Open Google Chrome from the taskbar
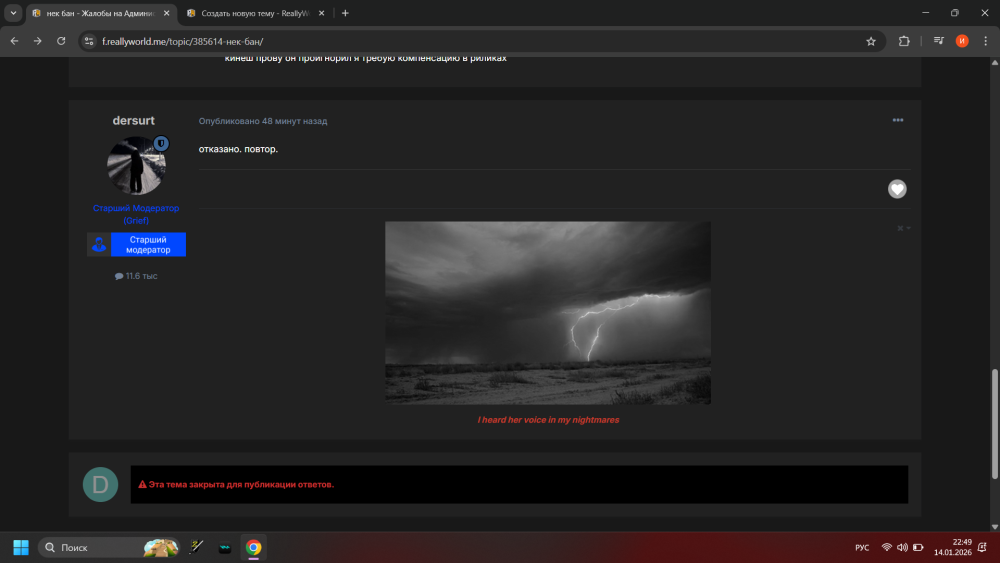The image size is (1000, 563). (x=253, y=548)
